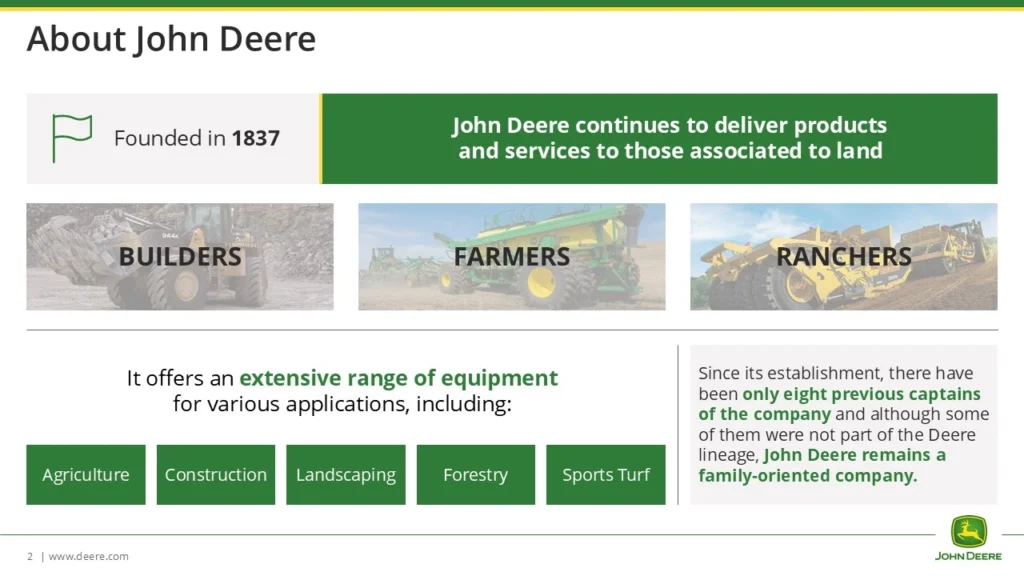Image resolution: width=1024 pixels, height=576 pixels.
Task: Click the BUILDERS wheel loader image
Action: click(x=180, y=257)
